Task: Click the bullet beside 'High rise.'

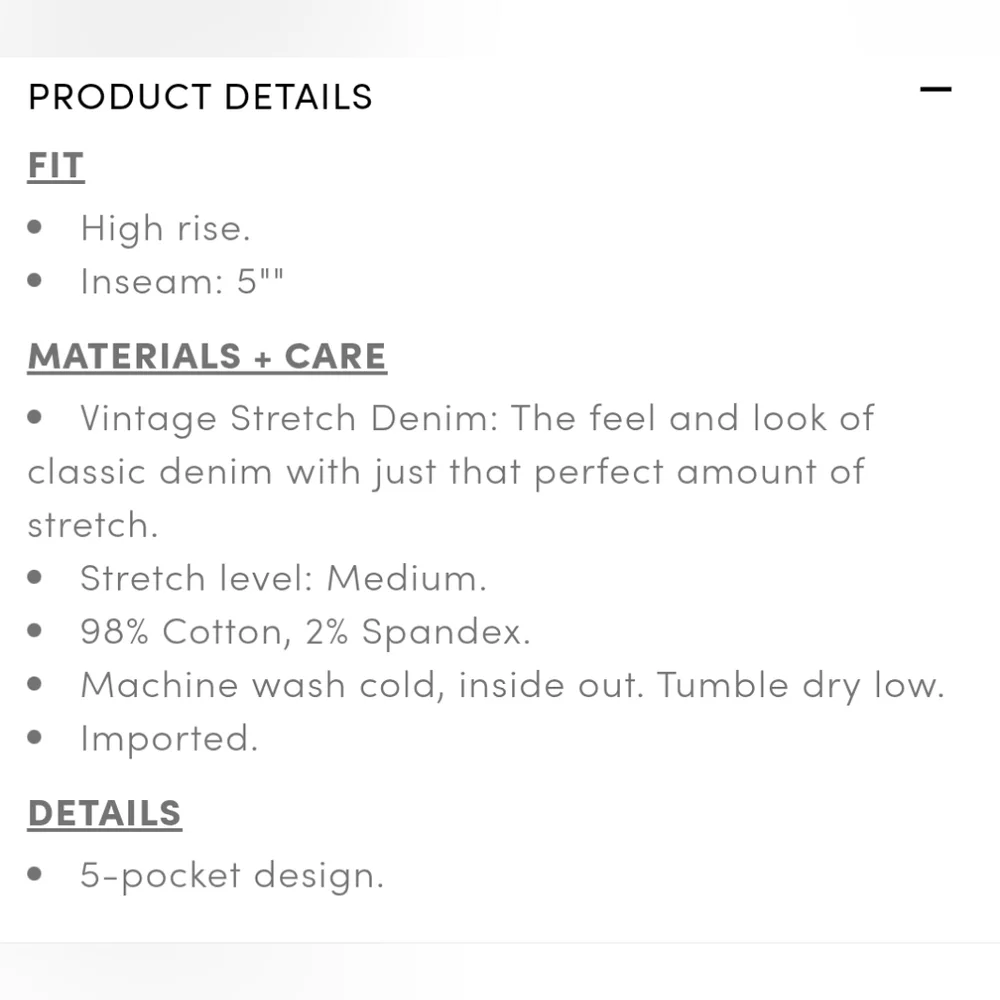Action: [x=36, y=227]
